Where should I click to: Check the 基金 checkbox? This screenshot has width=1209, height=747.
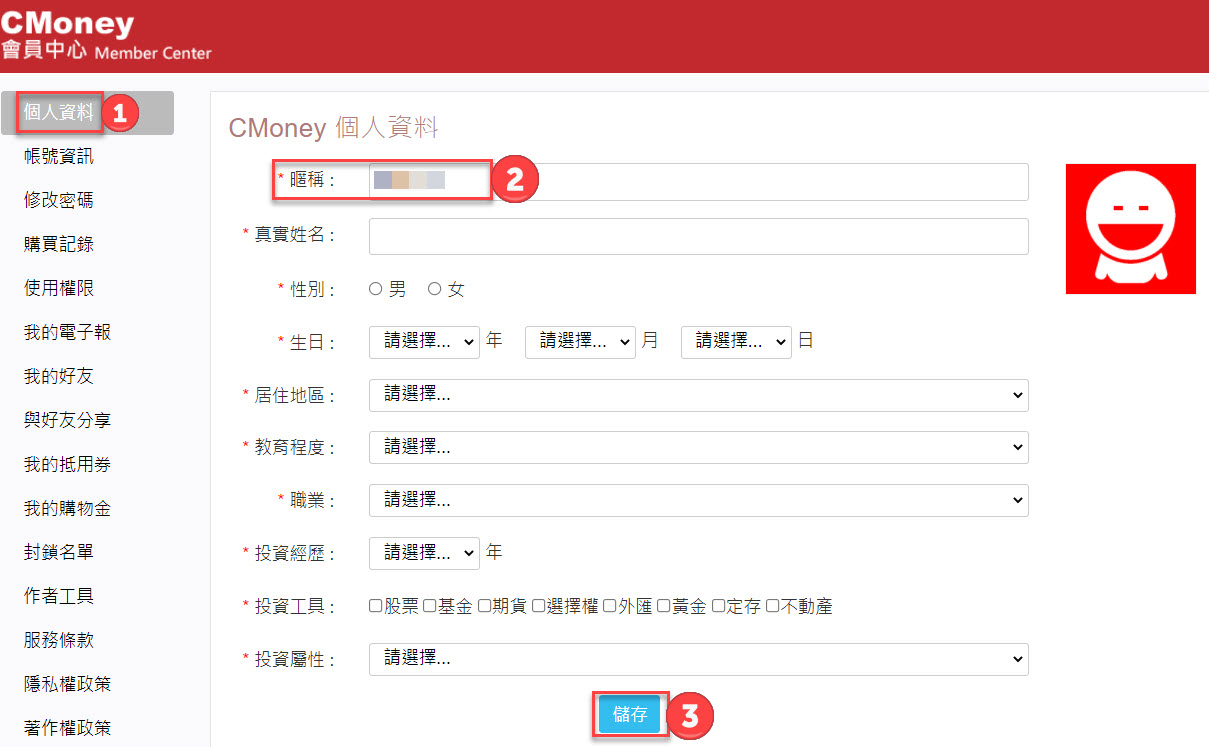(430, 606)
